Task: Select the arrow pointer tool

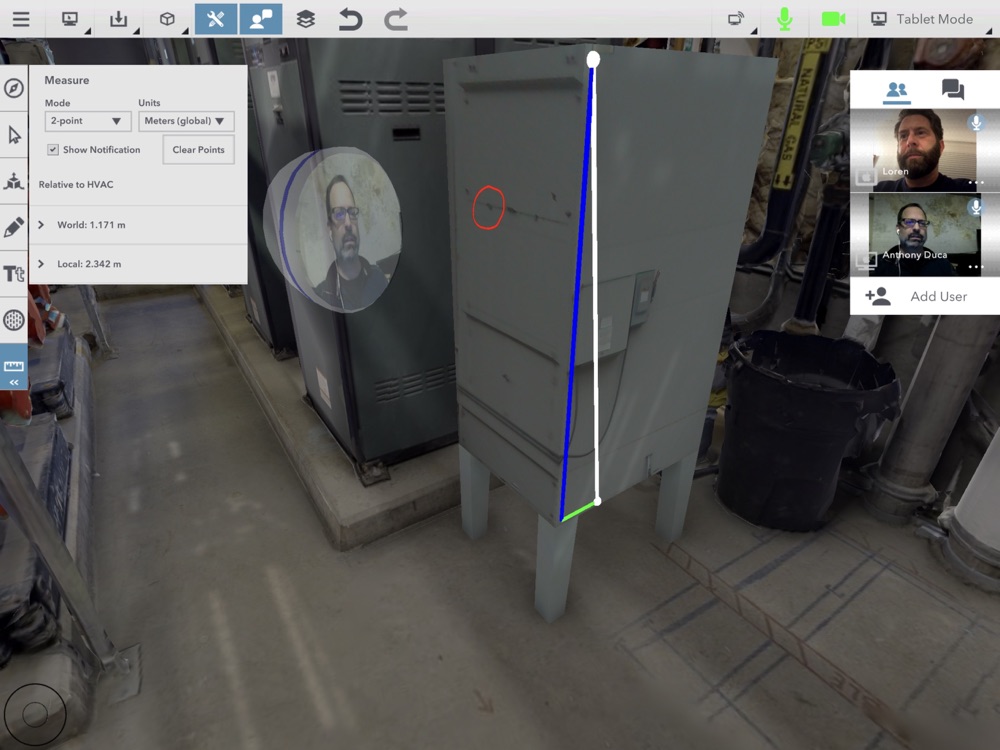Action: (x=14, y=135)
